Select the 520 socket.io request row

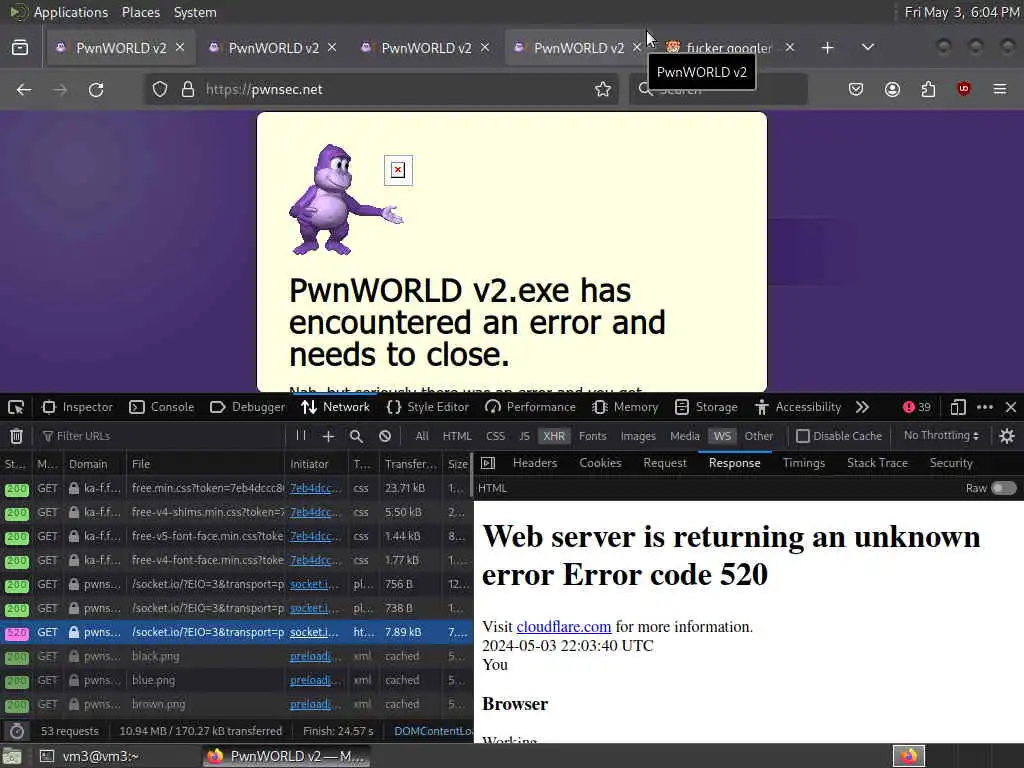tap(236, 632)
